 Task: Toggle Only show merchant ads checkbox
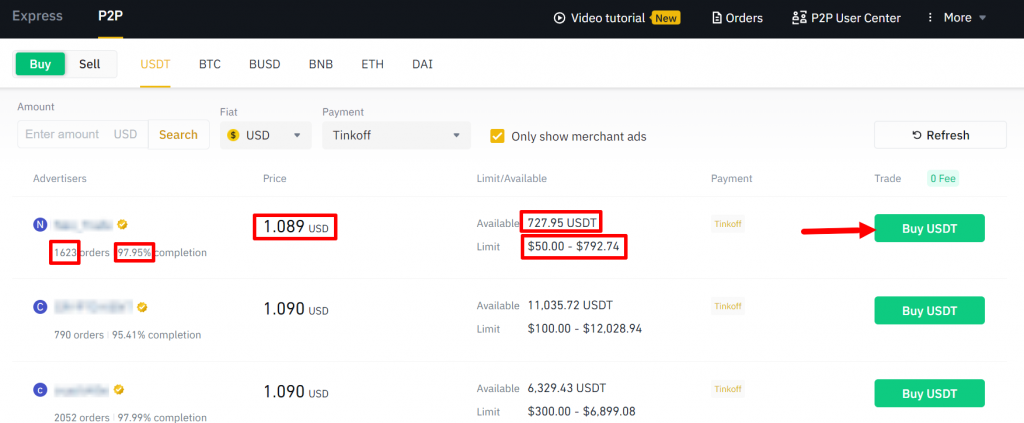[x=498, y=136]
